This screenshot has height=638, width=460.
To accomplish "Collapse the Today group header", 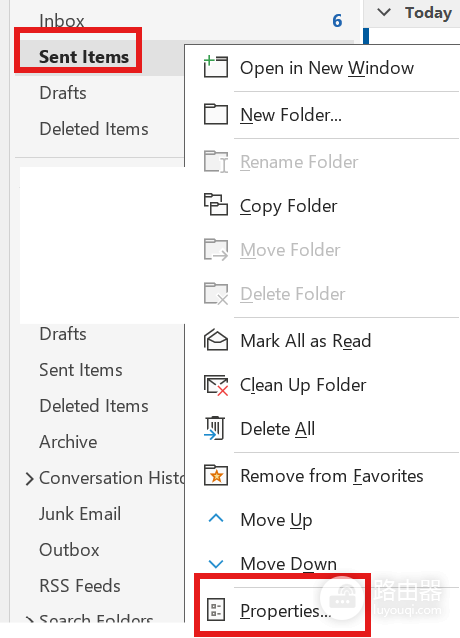I will click(384, 12).
